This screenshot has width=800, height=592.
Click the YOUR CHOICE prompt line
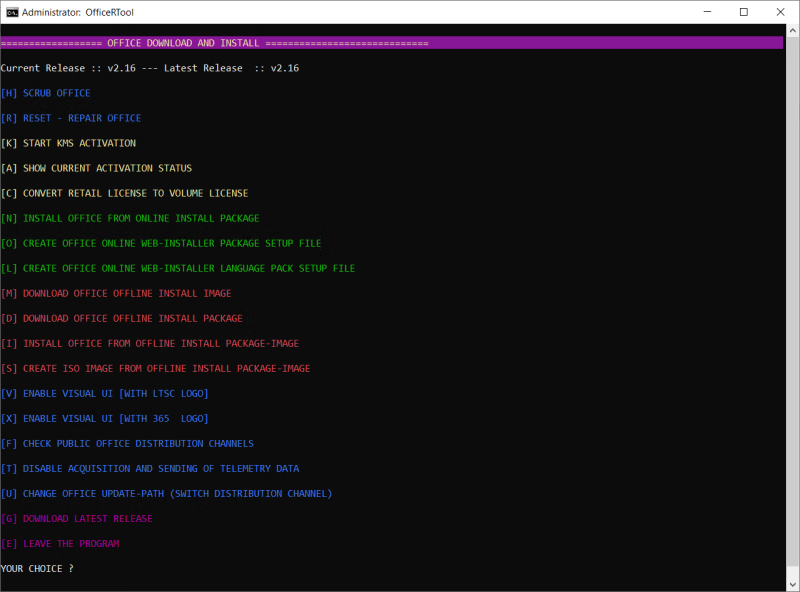[x=37, y=568]
